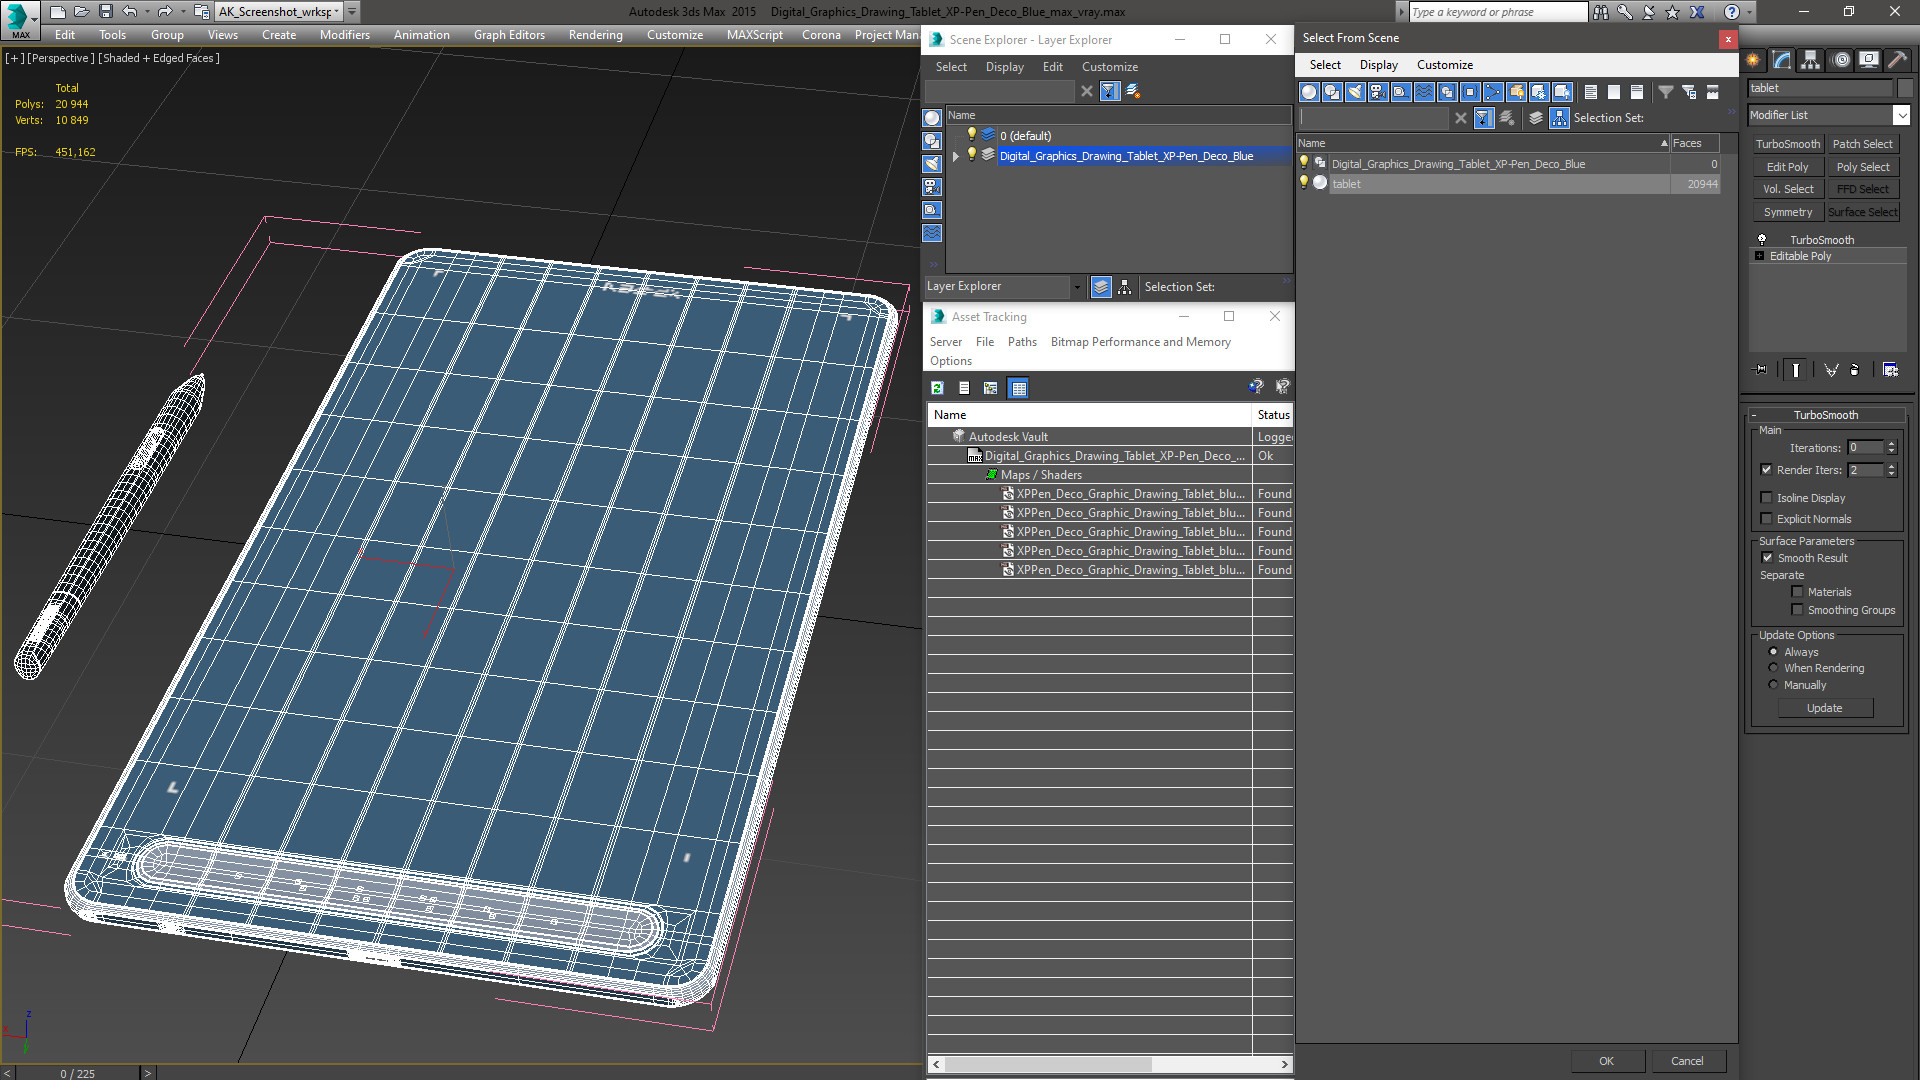
Task: Enable Isoline Display checkbox
Action: click(1766, 498)
